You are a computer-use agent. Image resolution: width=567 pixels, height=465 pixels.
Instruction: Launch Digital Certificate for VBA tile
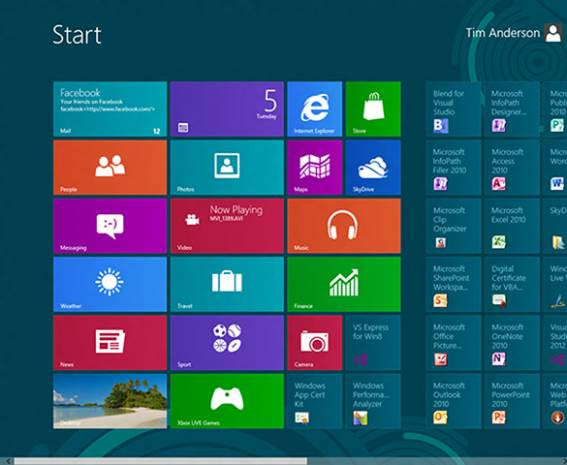tap(512, 284)
